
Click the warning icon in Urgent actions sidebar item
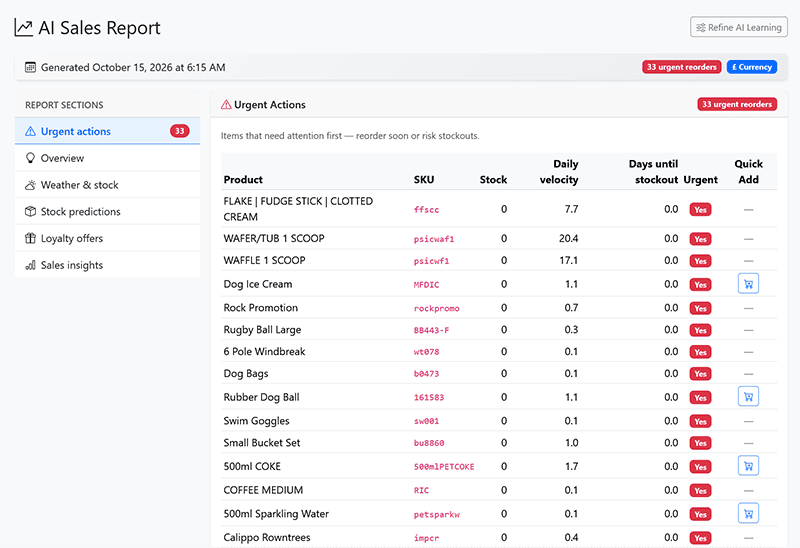pos(31,131)
